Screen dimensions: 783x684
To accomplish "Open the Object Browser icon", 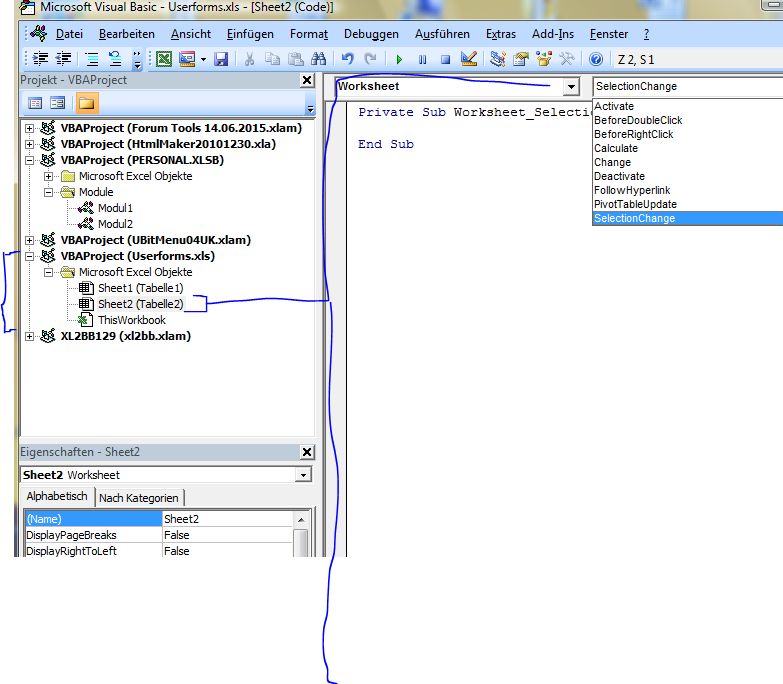I will click(543, 59).
